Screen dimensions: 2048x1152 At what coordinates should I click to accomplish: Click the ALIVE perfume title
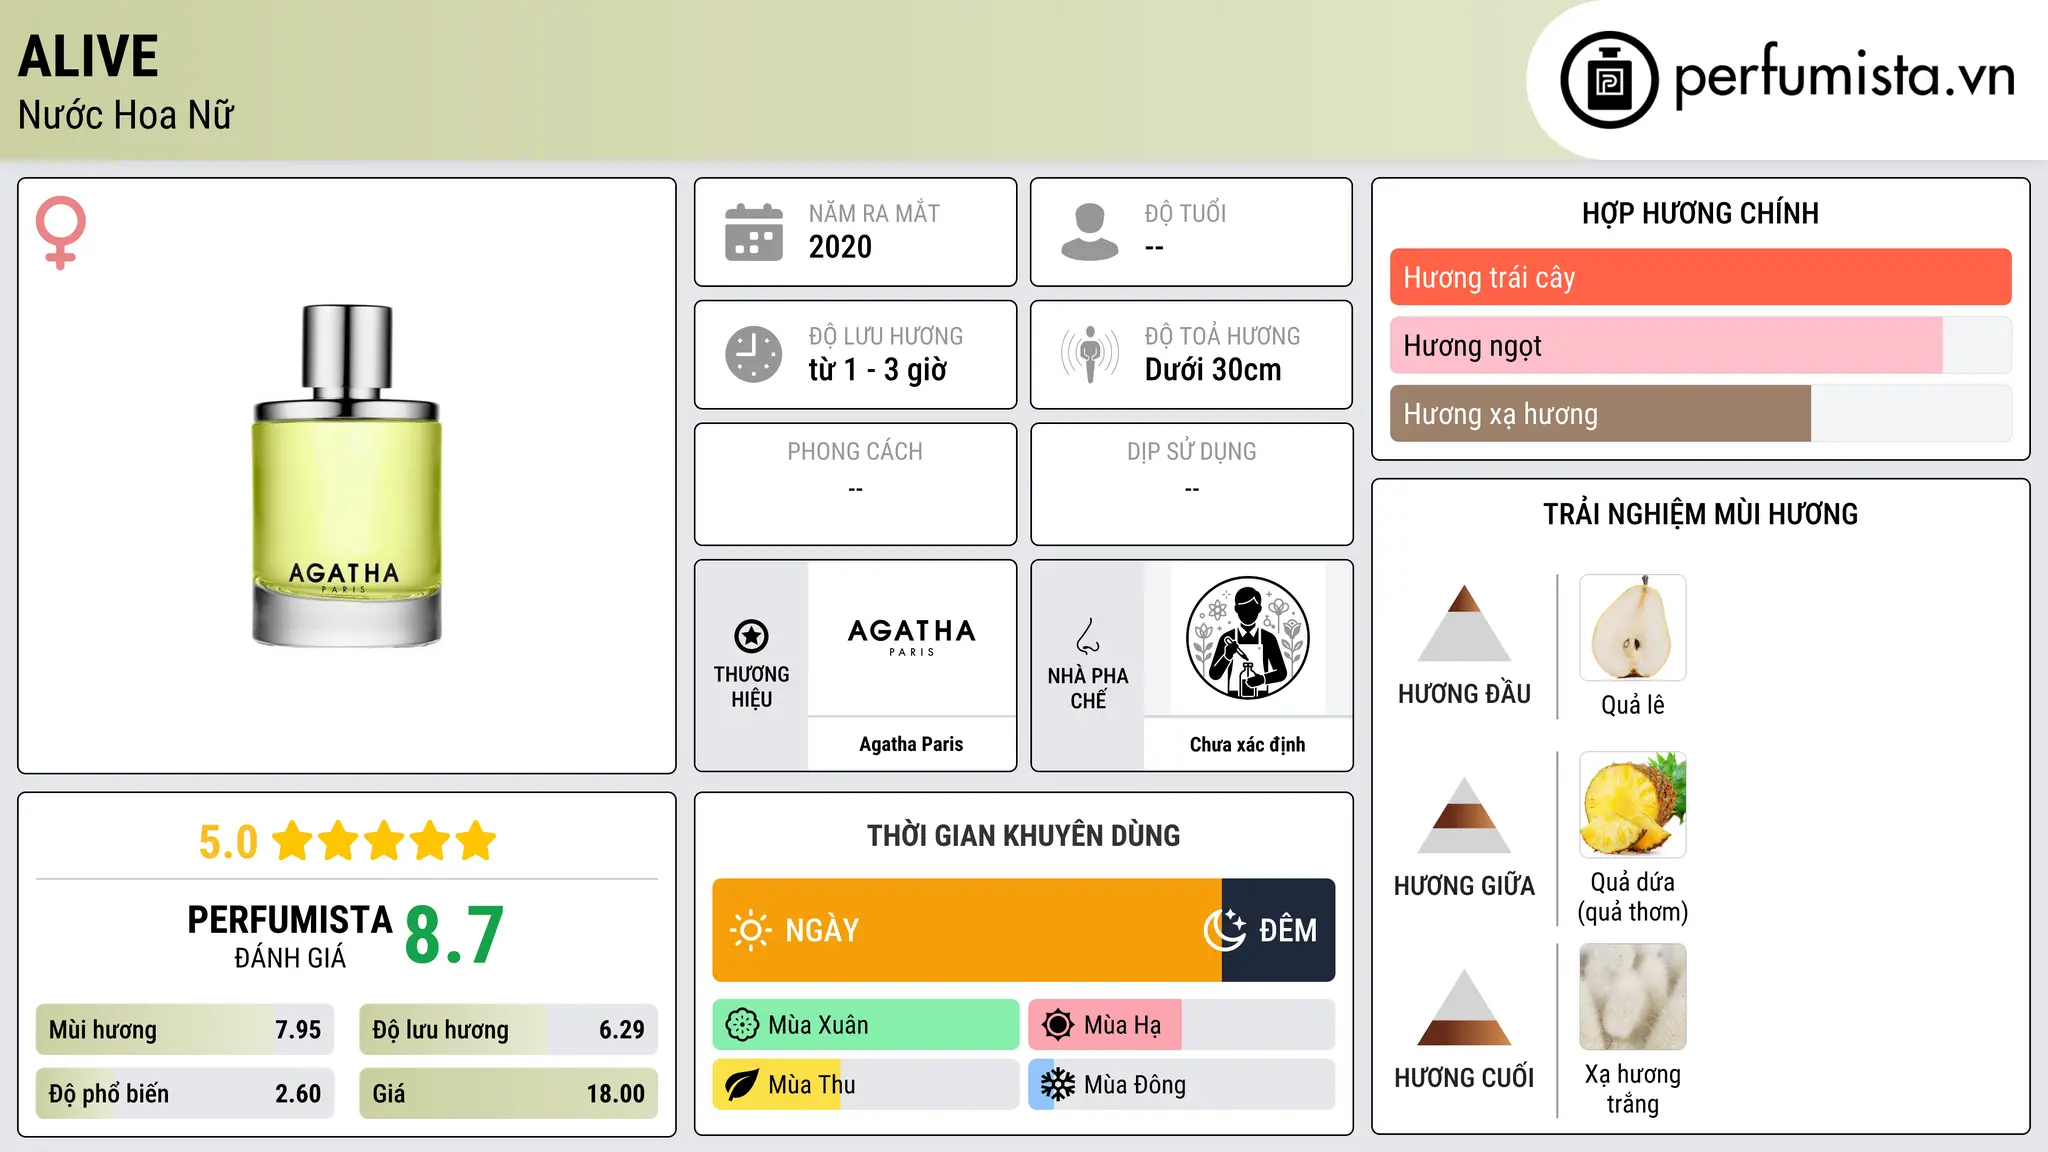point(89,56)
